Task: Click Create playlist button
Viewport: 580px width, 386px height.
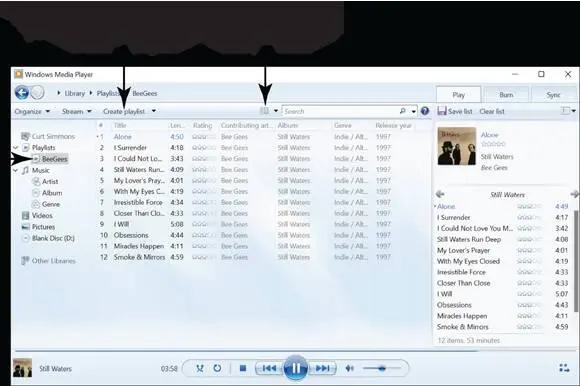Action: click(x=124, y=111)
